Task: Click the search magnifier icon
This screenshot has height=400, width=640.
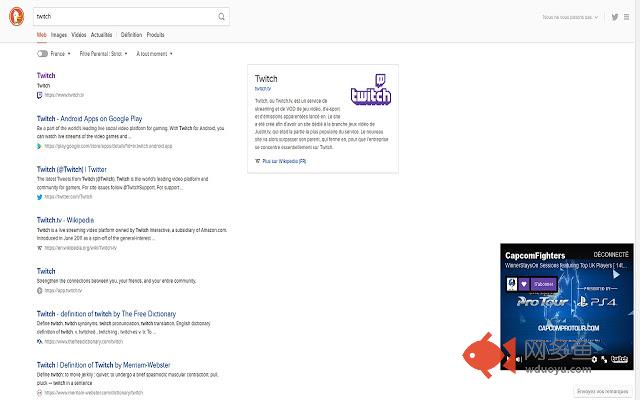Action: click(x=221, y=17)
